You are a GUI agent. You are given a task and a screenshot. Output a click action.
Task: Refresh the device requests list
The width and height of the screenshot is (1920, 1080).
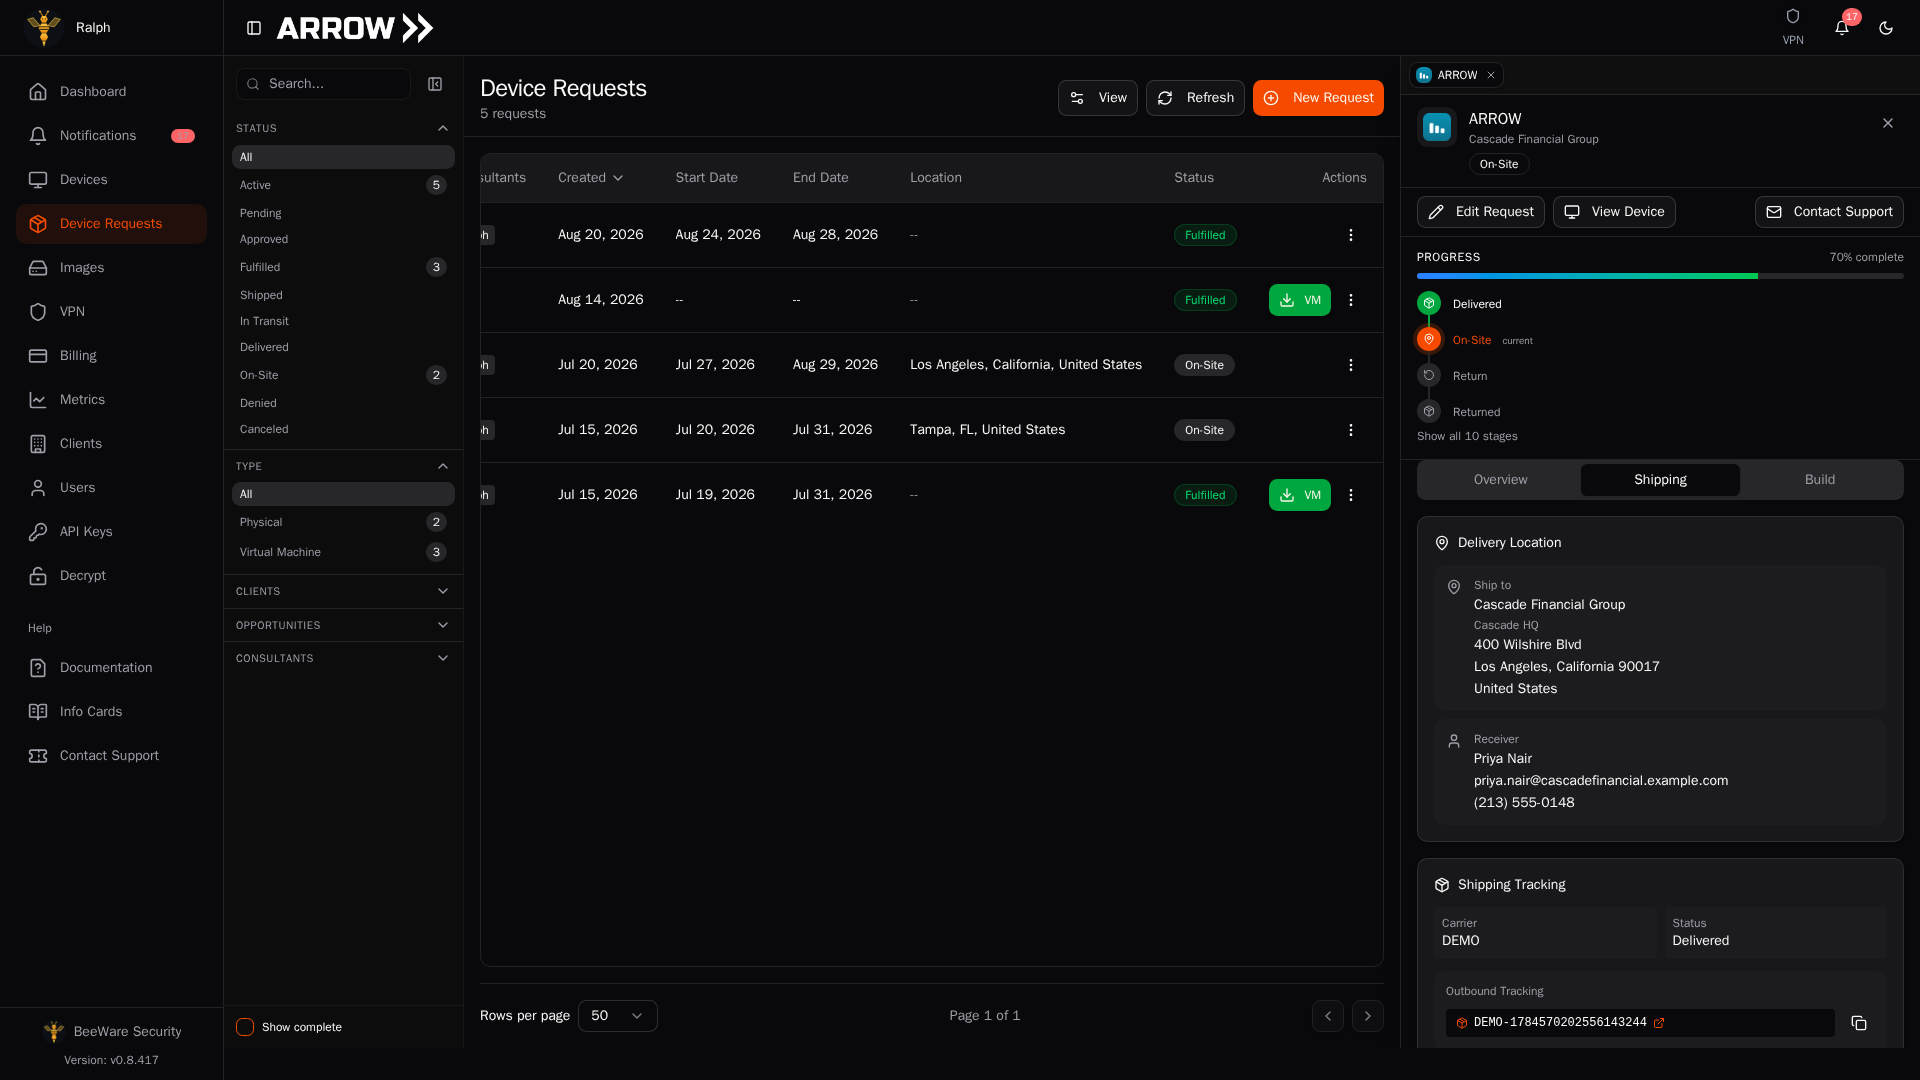coord(1195,98)
